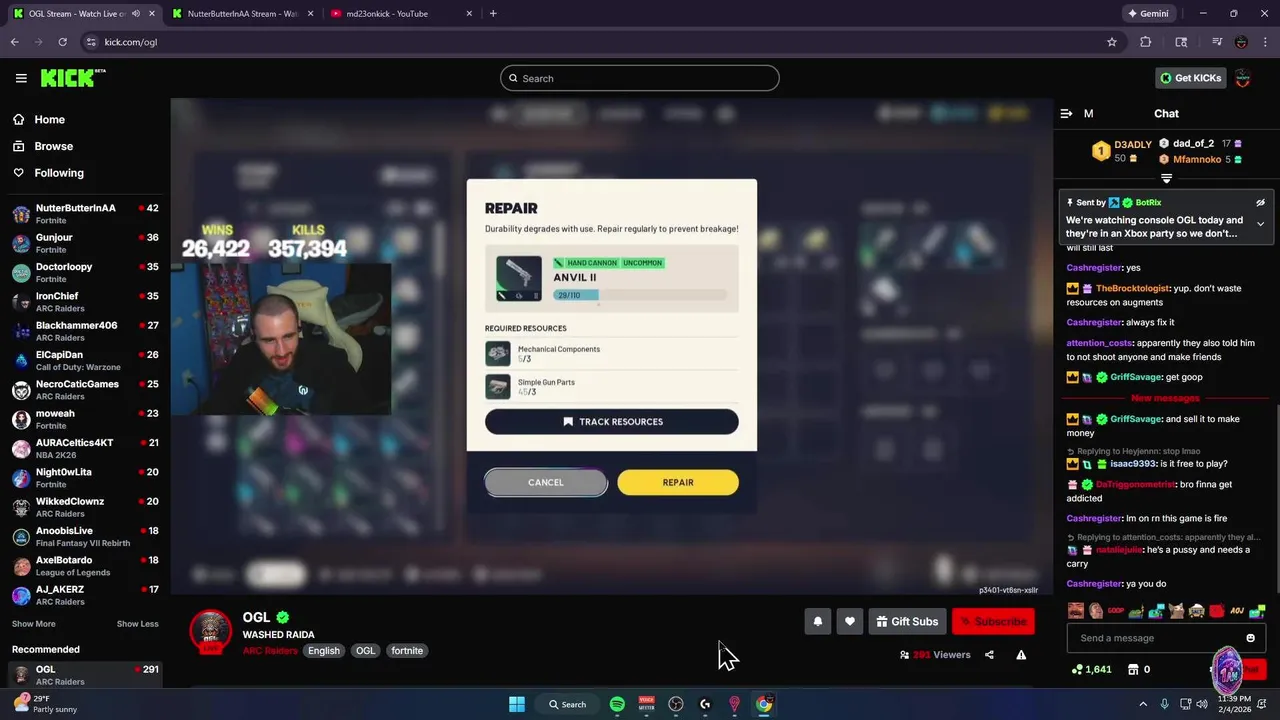Image resolution: width=1280 pixels, height=720 pixels.
Task: Click the fortnite tag
Action: [x=407, y=651]
